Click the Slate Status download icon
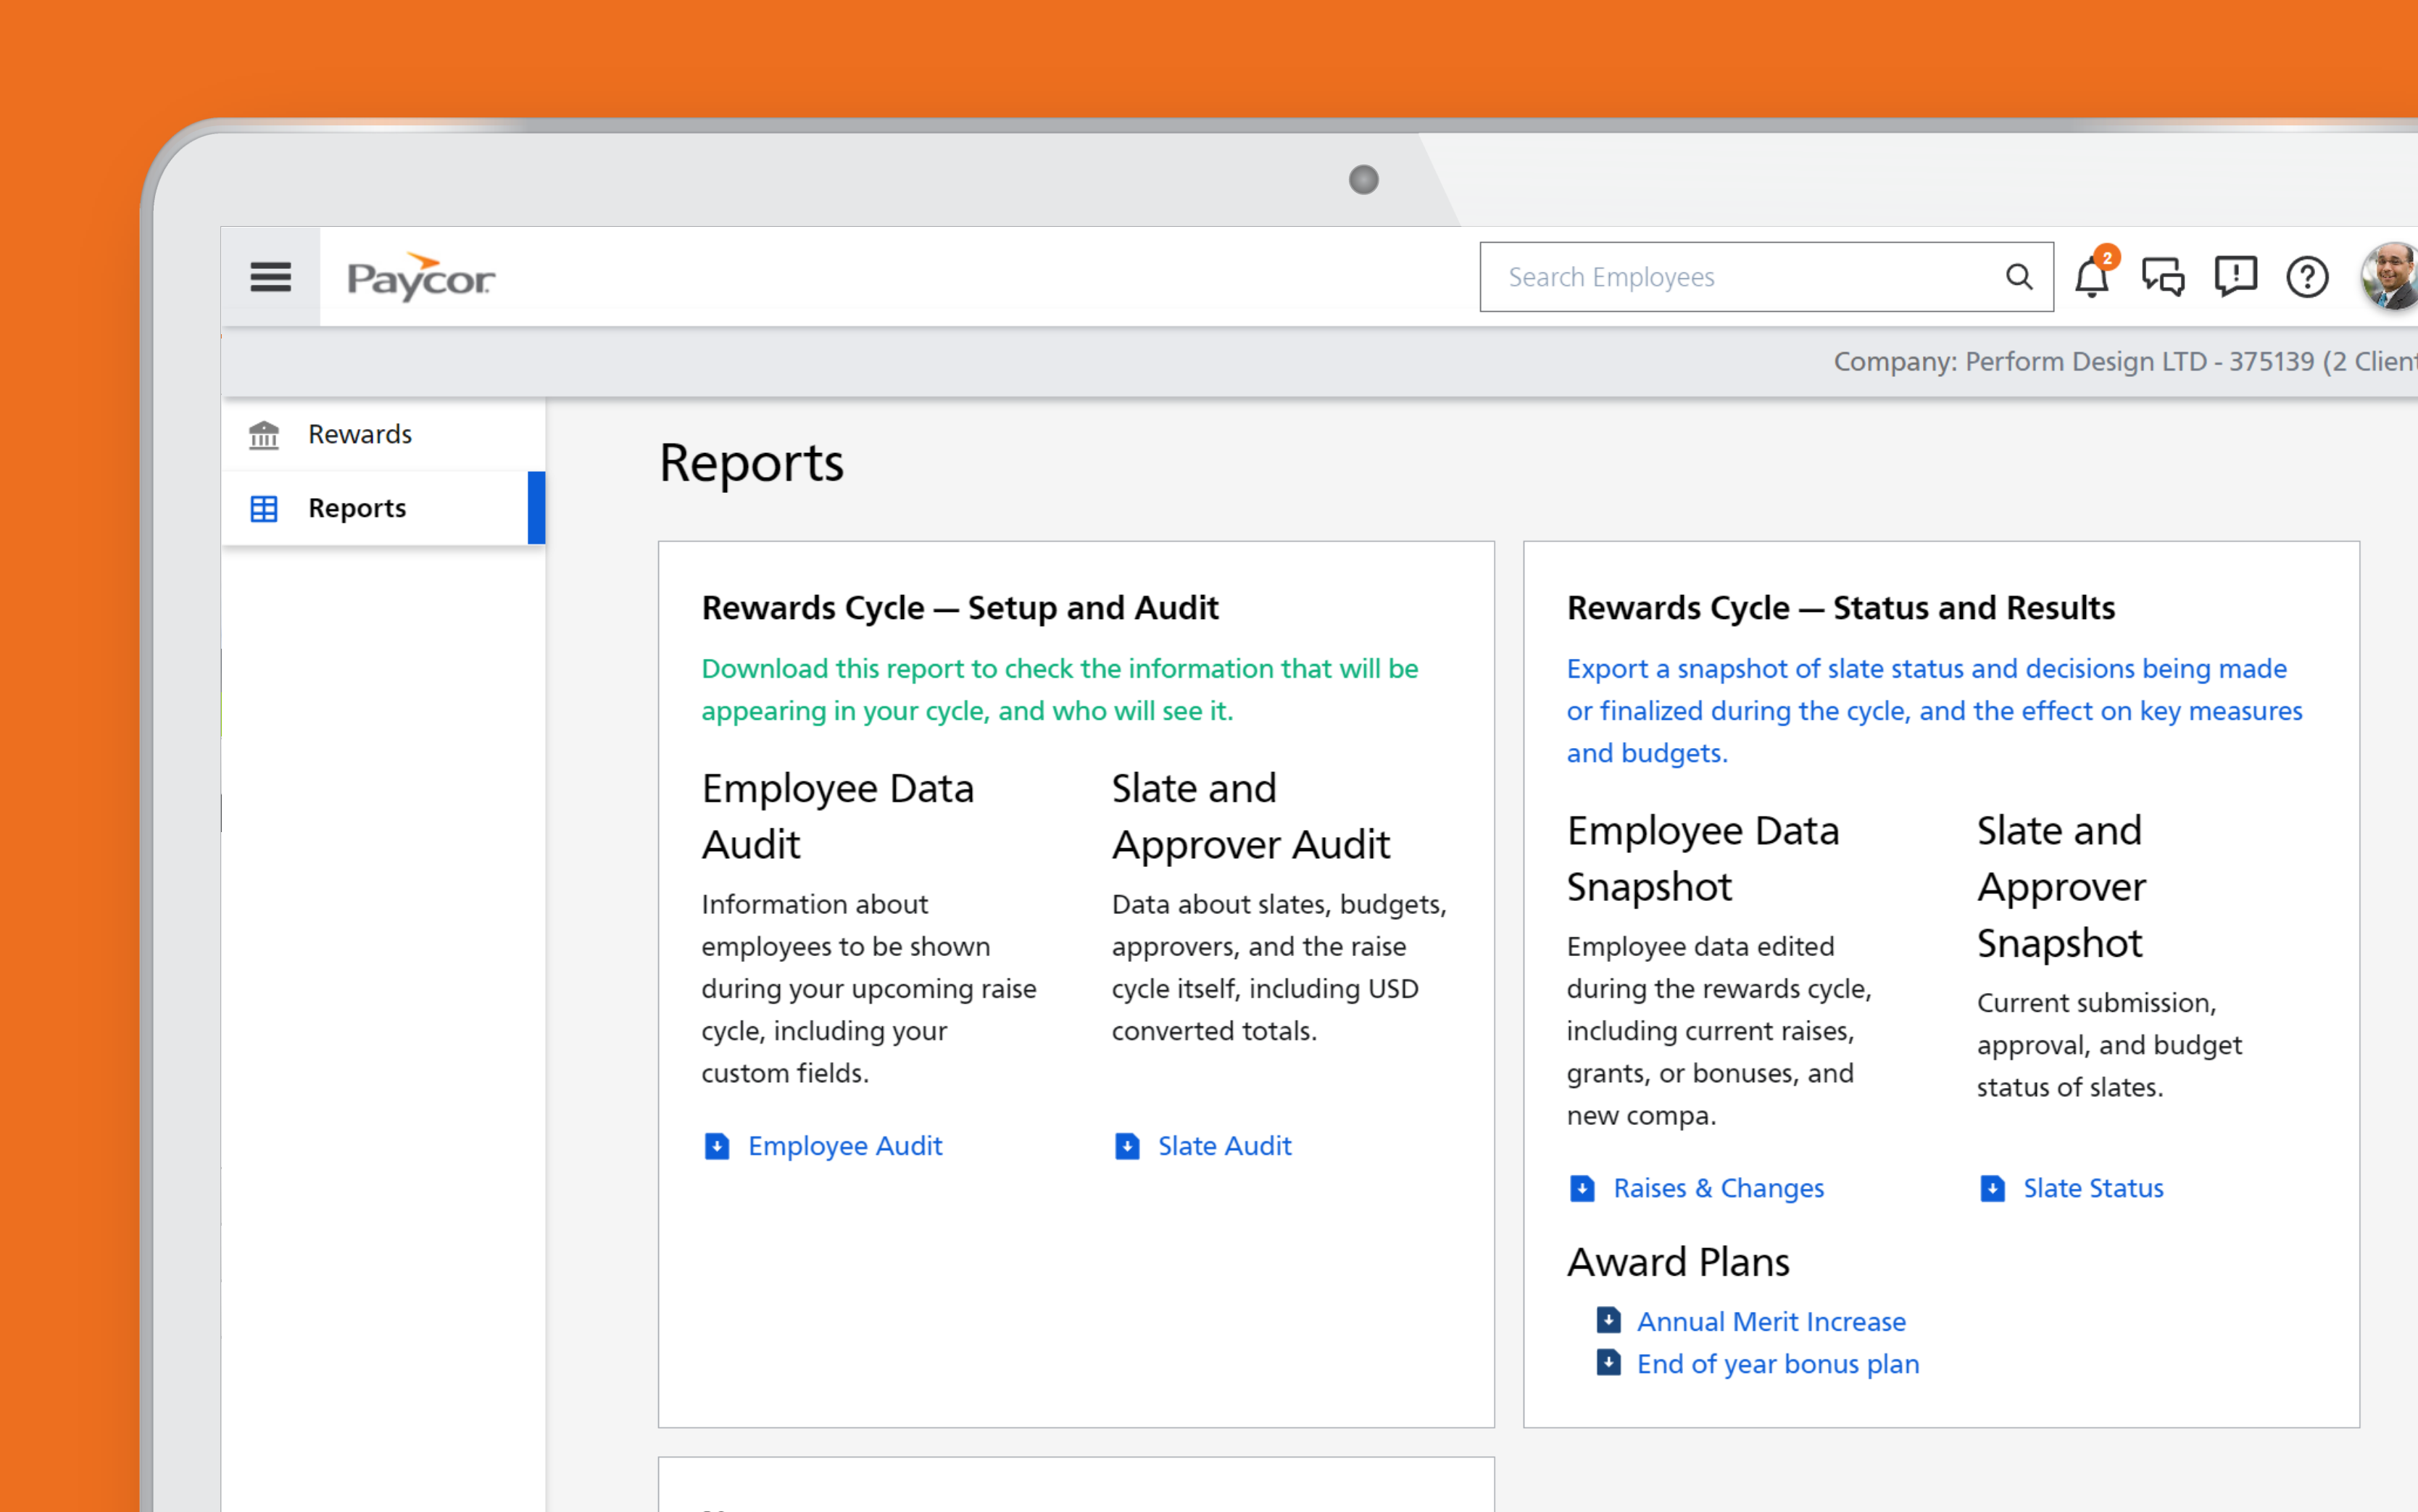2418x1512 pixels. coord(1992,1188)
